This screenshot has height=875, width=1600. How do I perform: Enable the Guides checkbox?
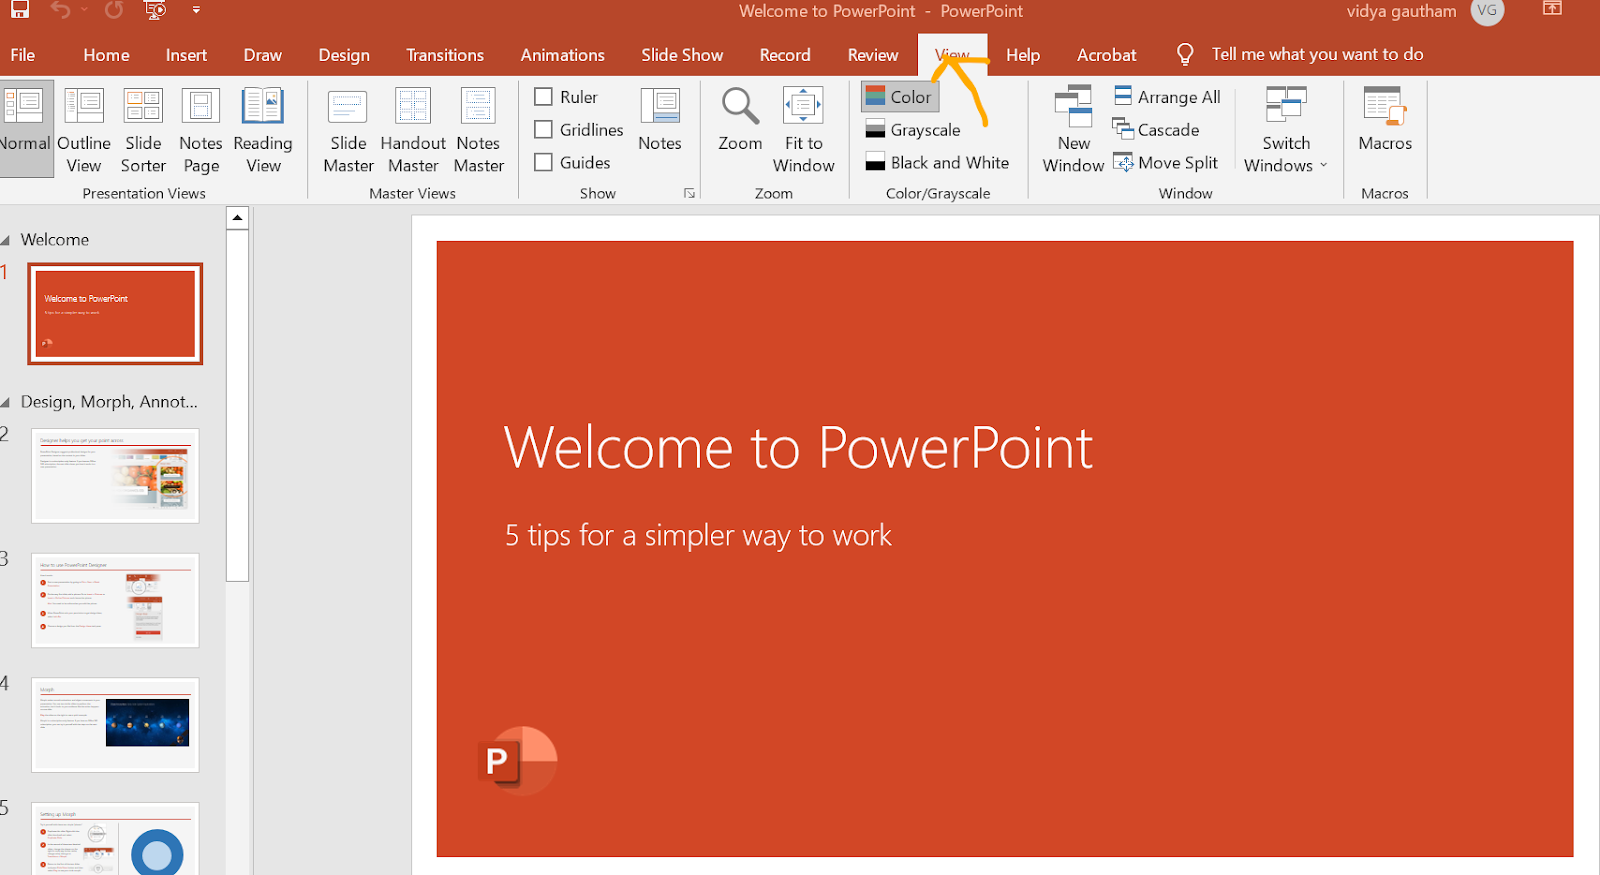[x=544, y=162]
